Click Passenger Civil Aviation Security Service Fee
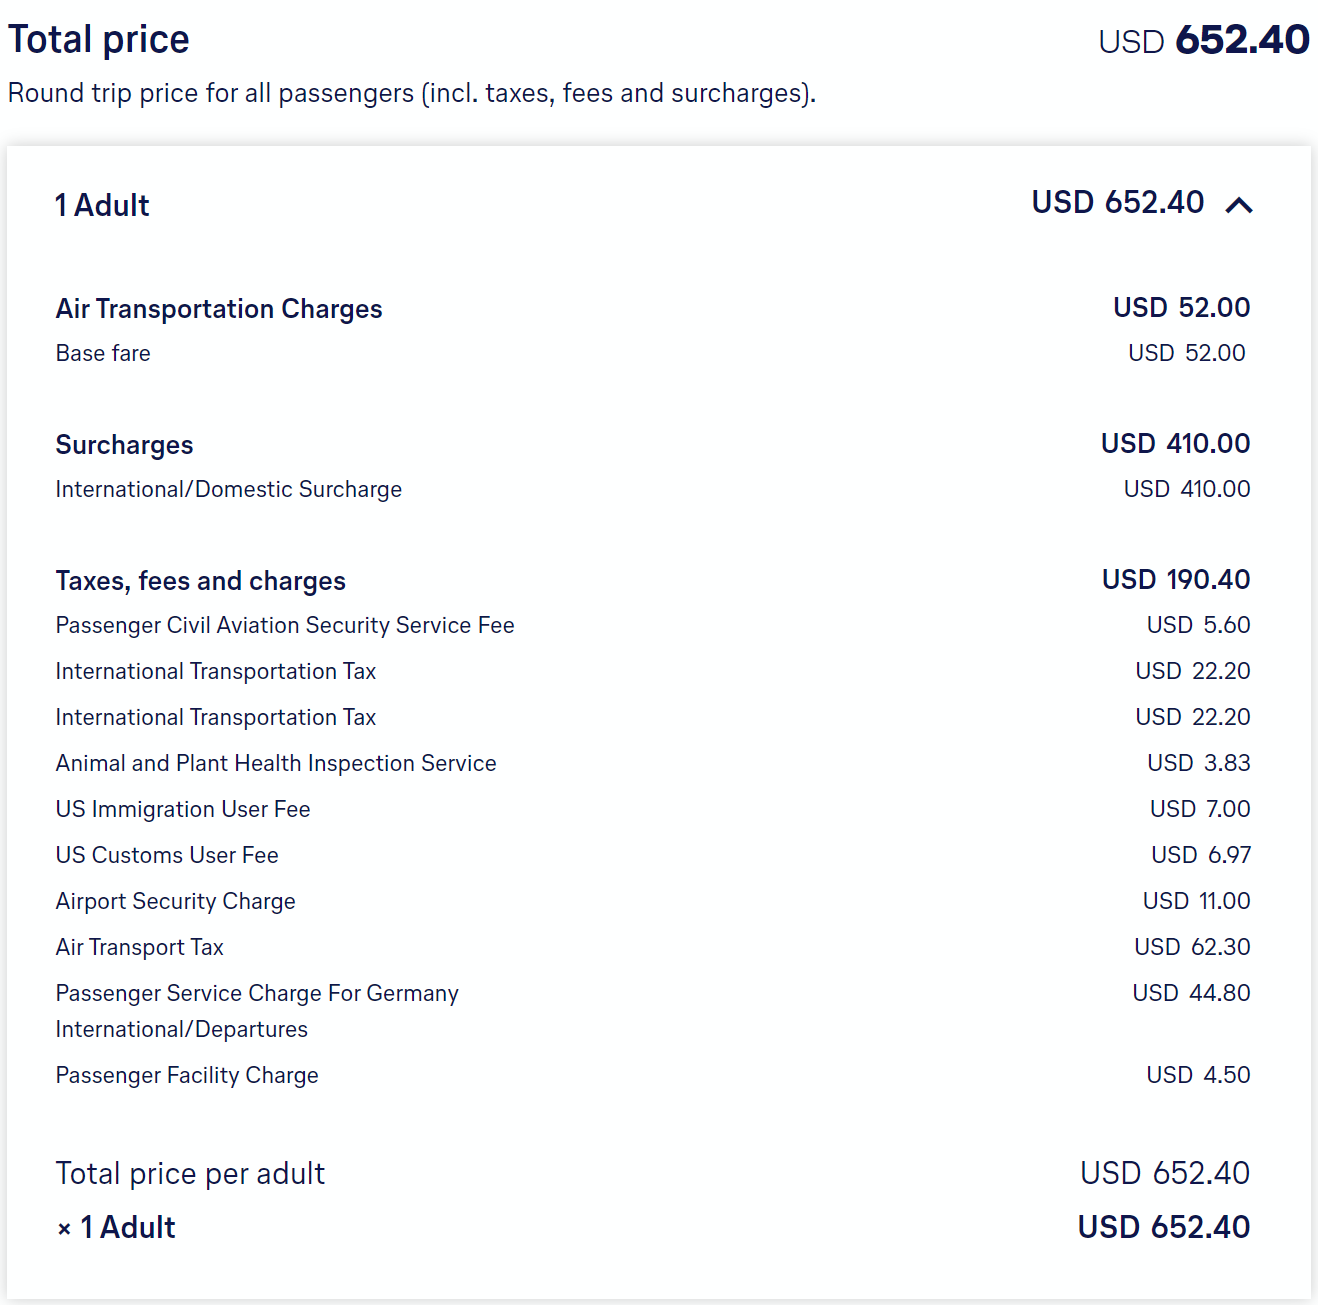This screenshot has height=1305, width=1318. (285, 625)
